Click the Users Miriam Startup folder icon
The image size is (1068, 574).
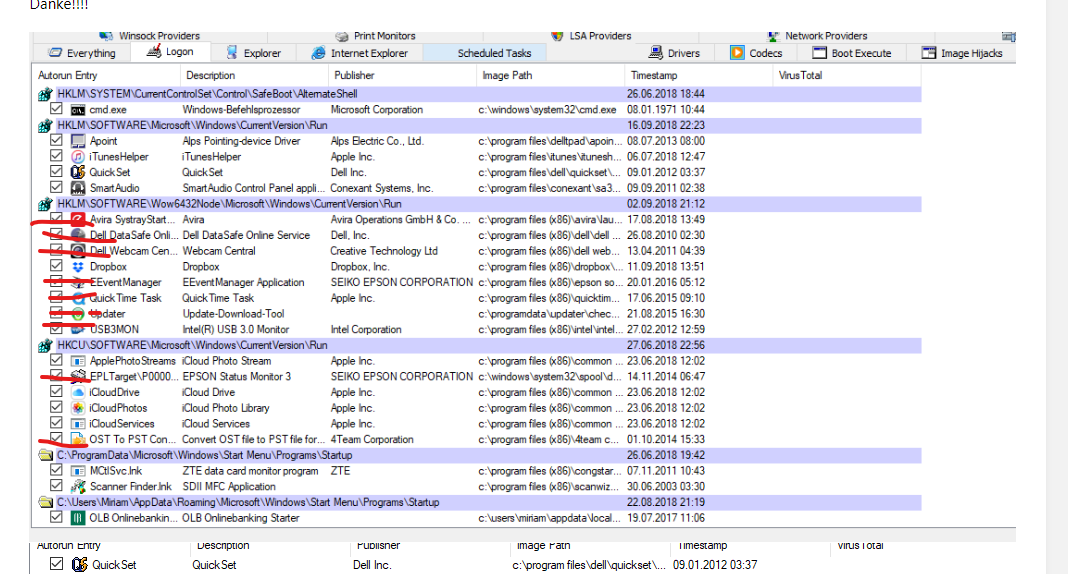[x=45, y=503]
